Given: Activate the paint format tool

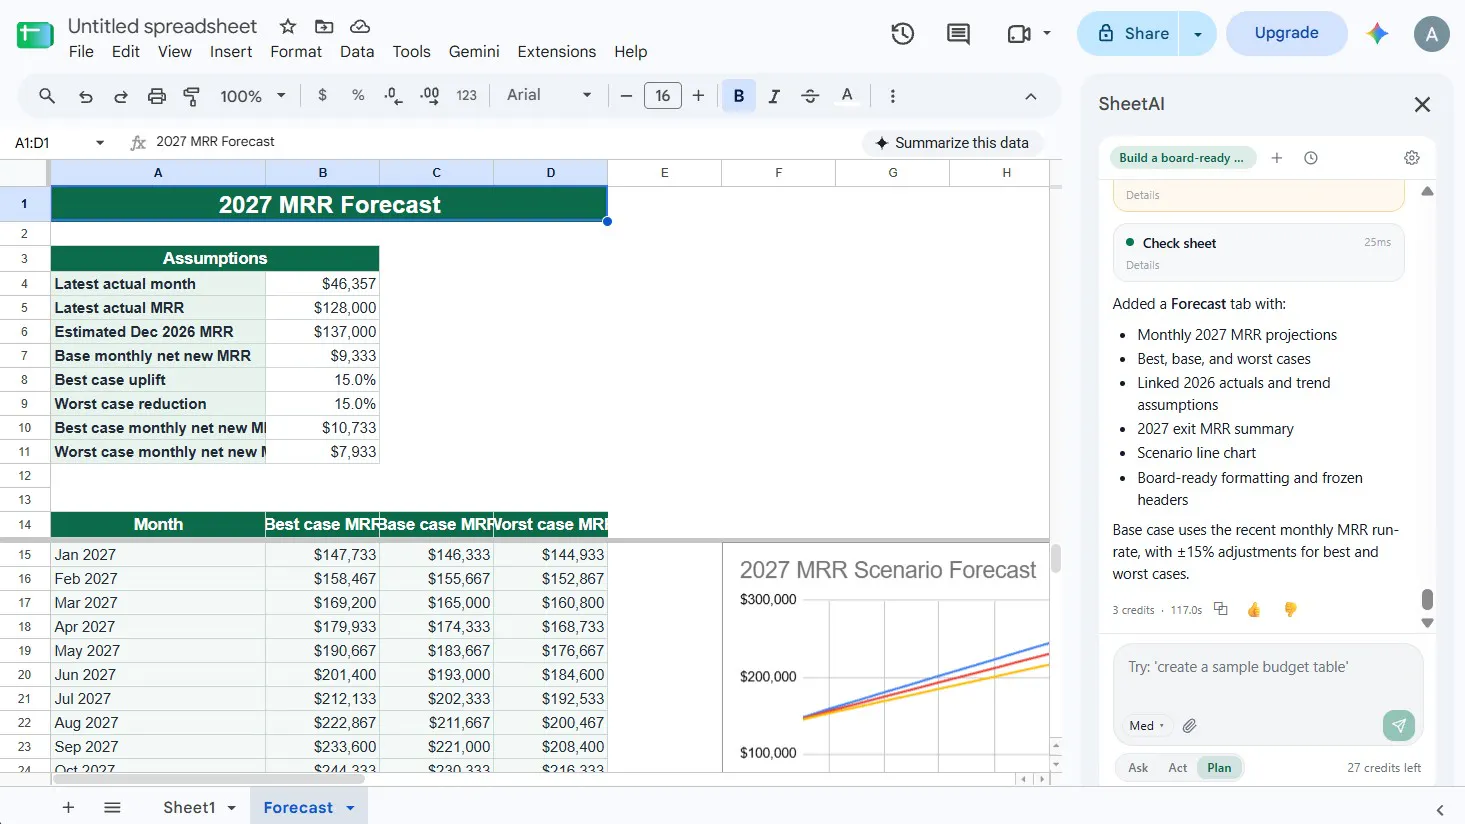Looking at the screenshot, I should (191, 96).
